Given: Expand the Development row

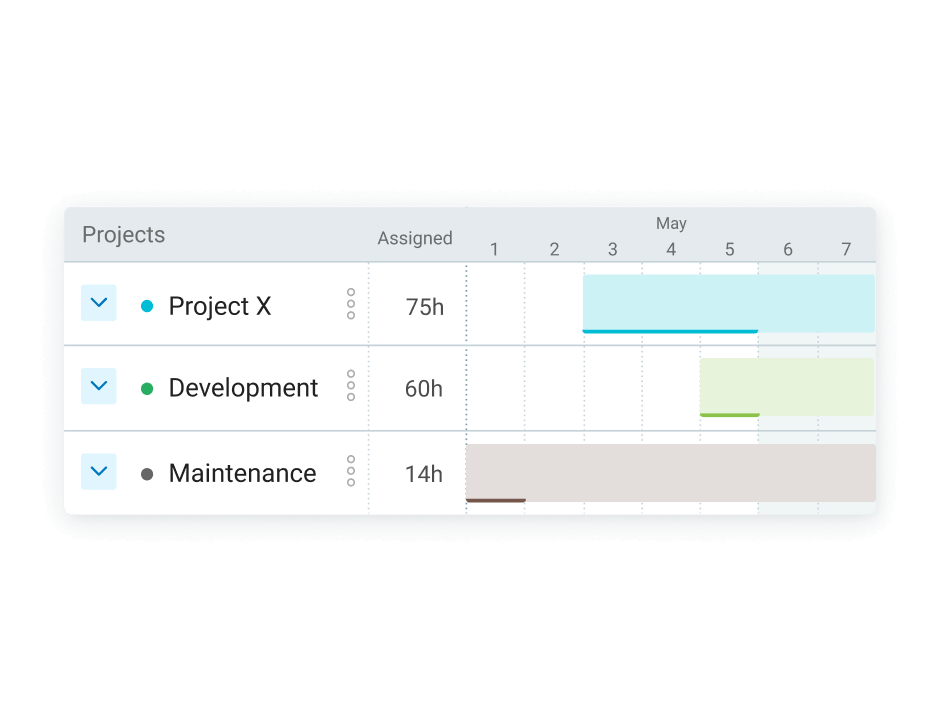Looking at the screenshot, I should point(98,385).
